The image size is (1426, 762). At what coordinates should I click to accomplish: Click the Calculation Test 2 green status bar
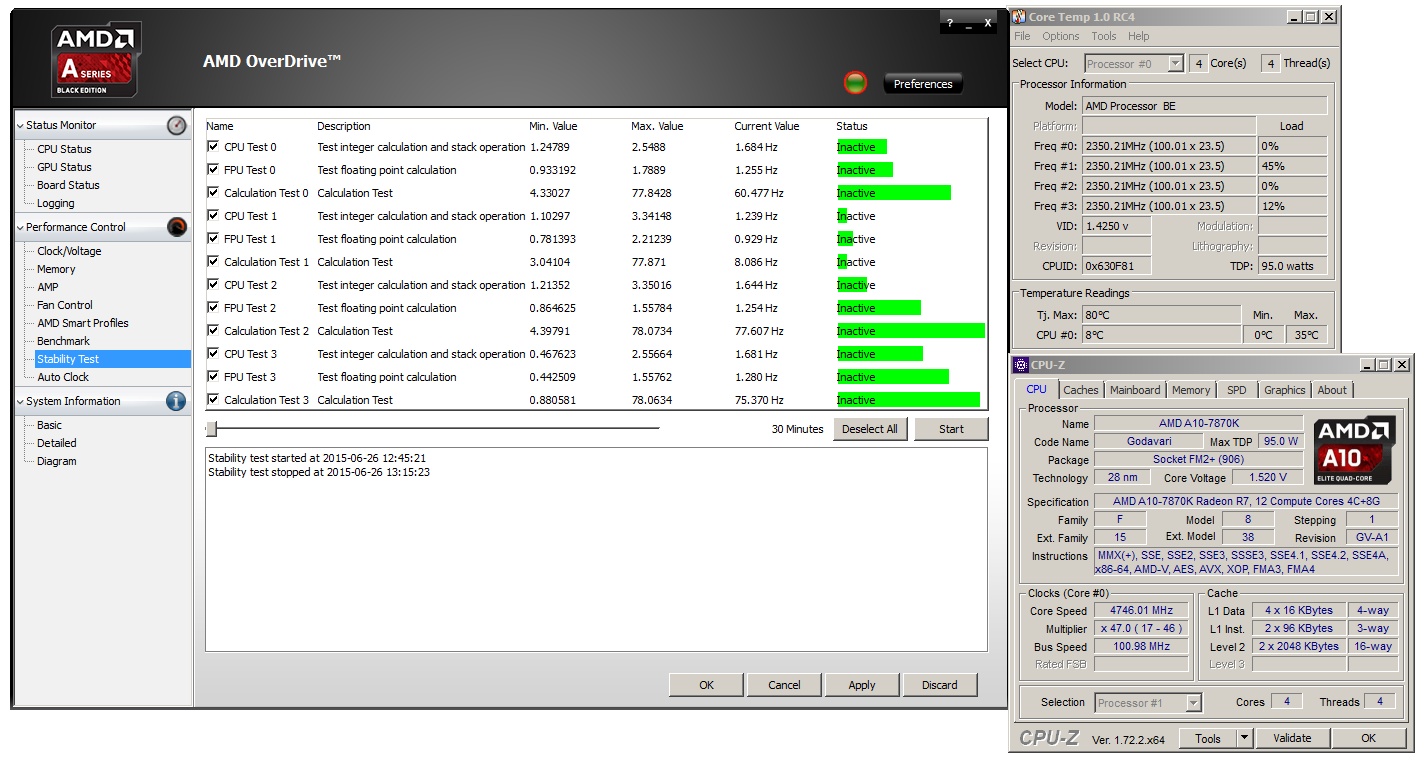click(911, 331)
